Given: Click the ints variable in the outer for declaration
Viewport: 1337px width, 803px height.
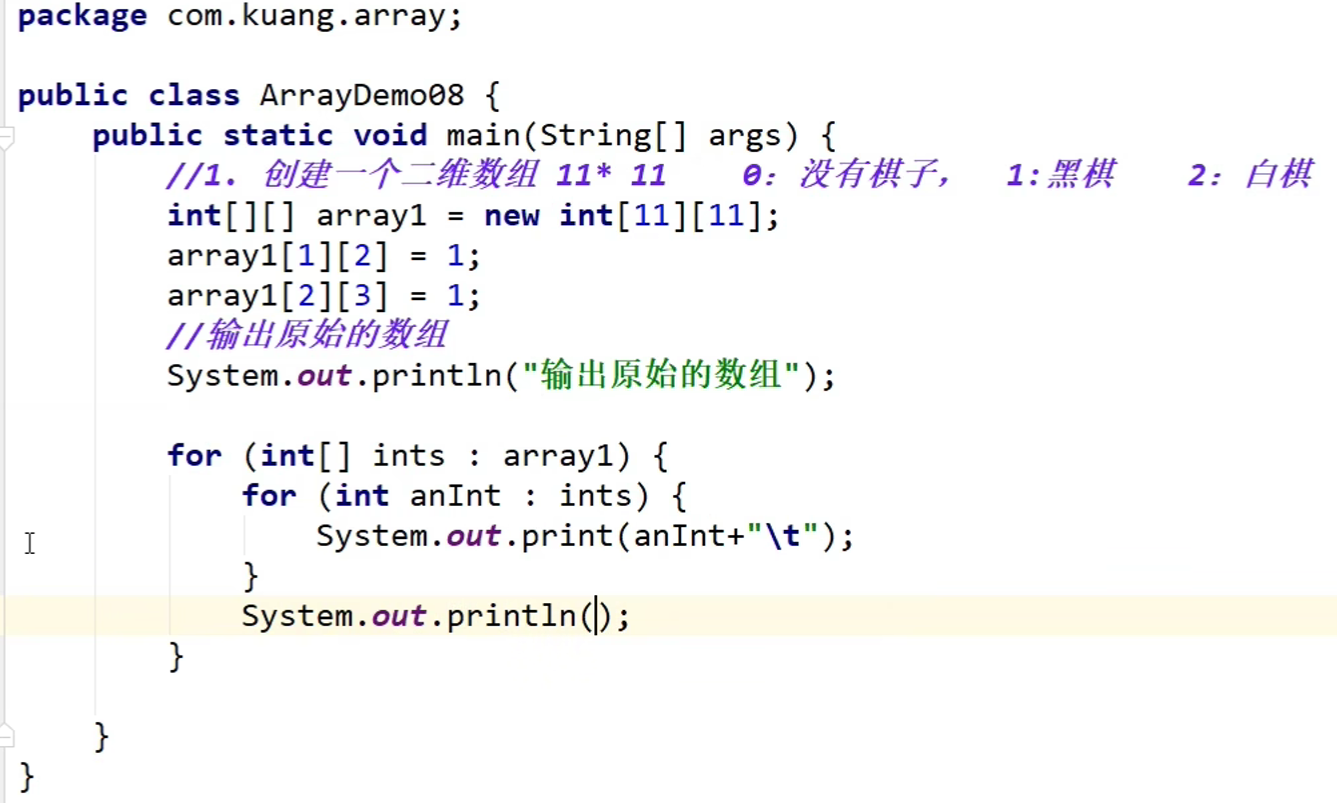Looking at the screenshot, I should (408, 456).
